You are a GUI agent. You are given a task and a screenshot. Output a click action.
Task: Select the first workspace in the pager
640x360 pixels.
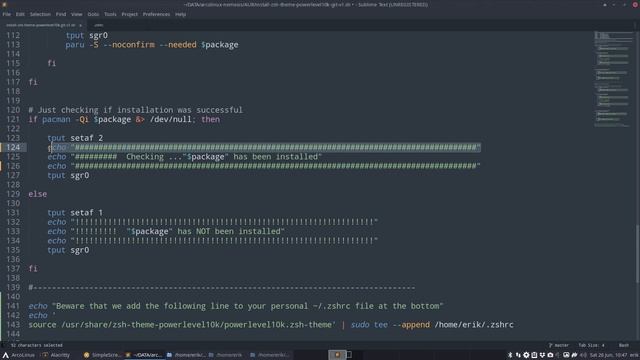click(x=337, y=355)
